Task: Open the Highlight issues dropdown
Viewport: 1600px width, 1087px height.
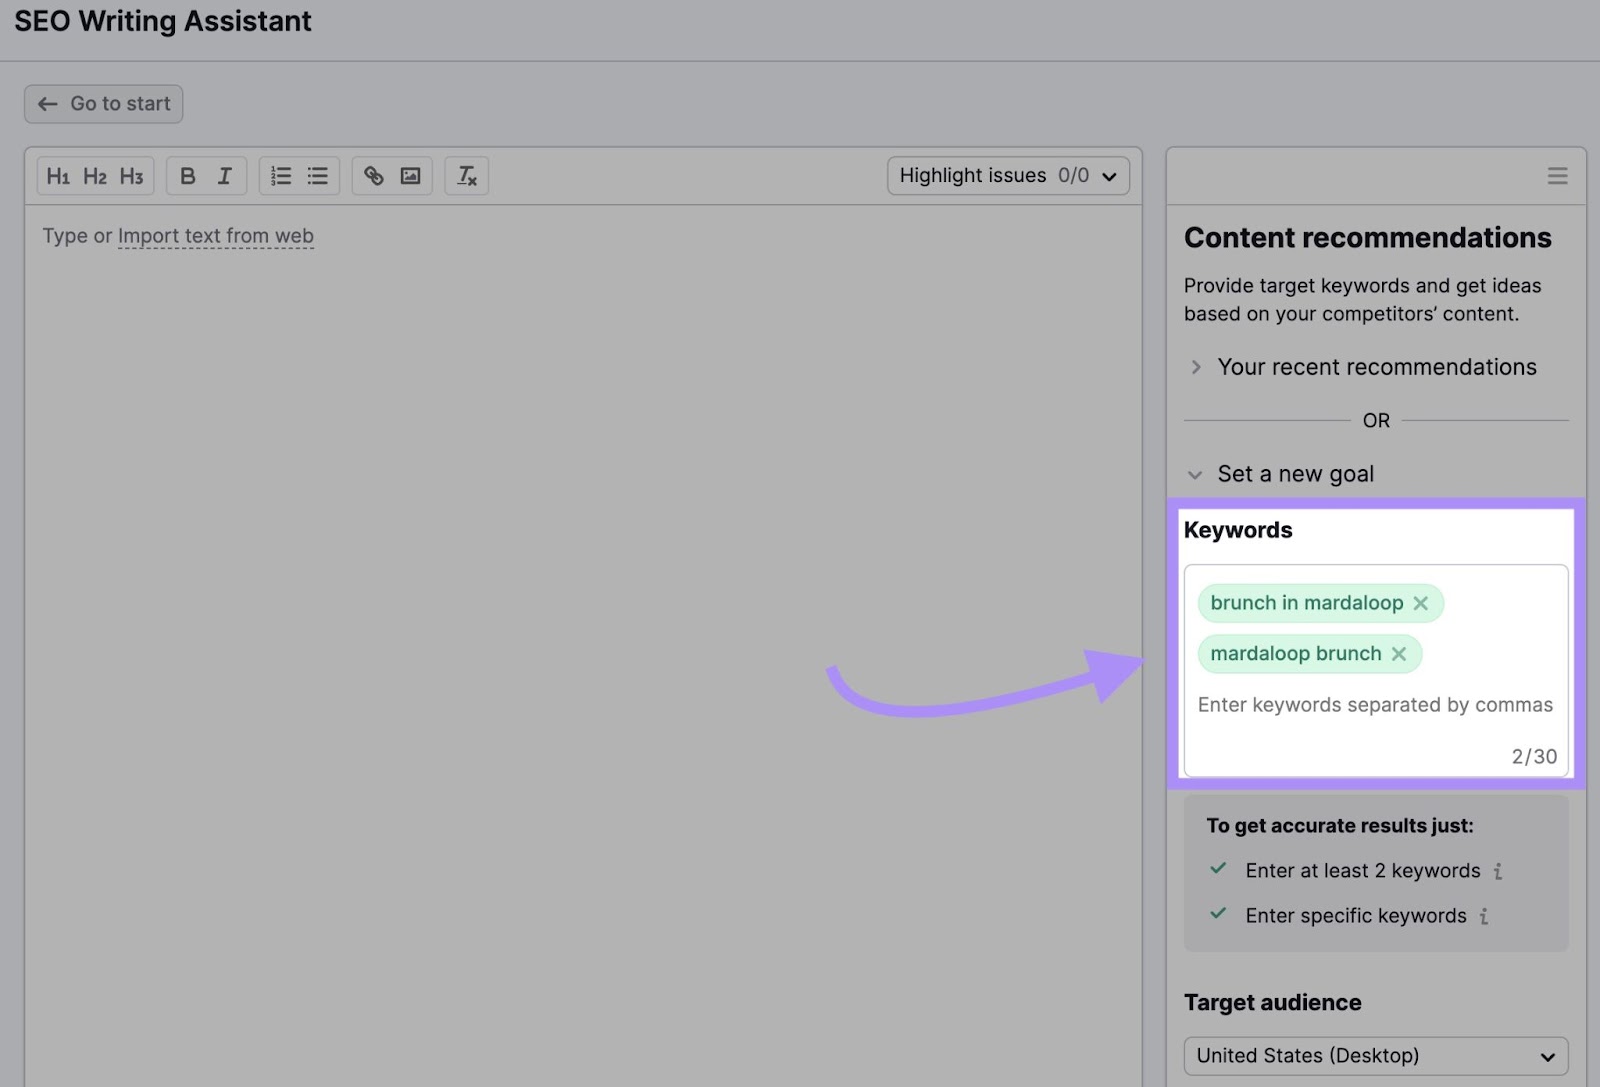Action: click(1006, 175)
